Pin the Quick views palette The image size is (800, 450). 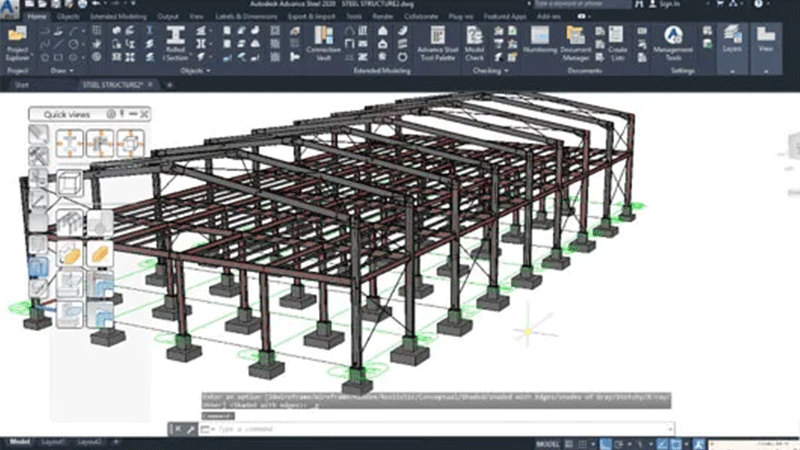click(123, 115)
